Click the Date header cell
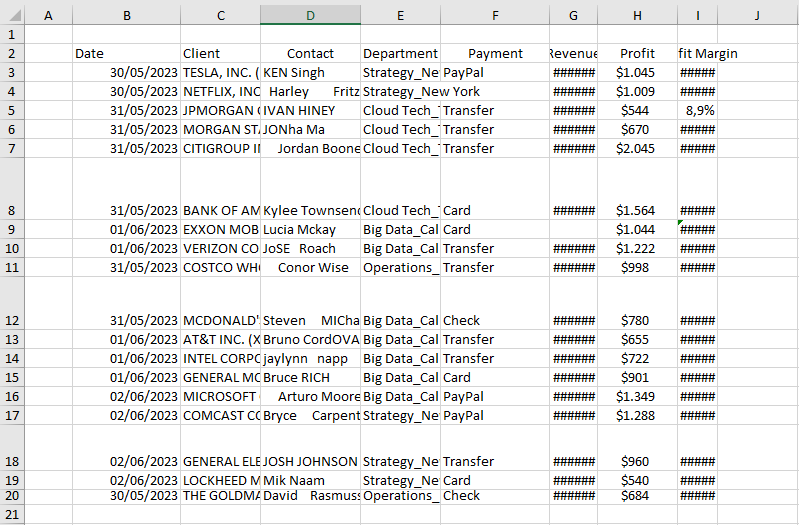799x525 pixels. coord(126,54)
